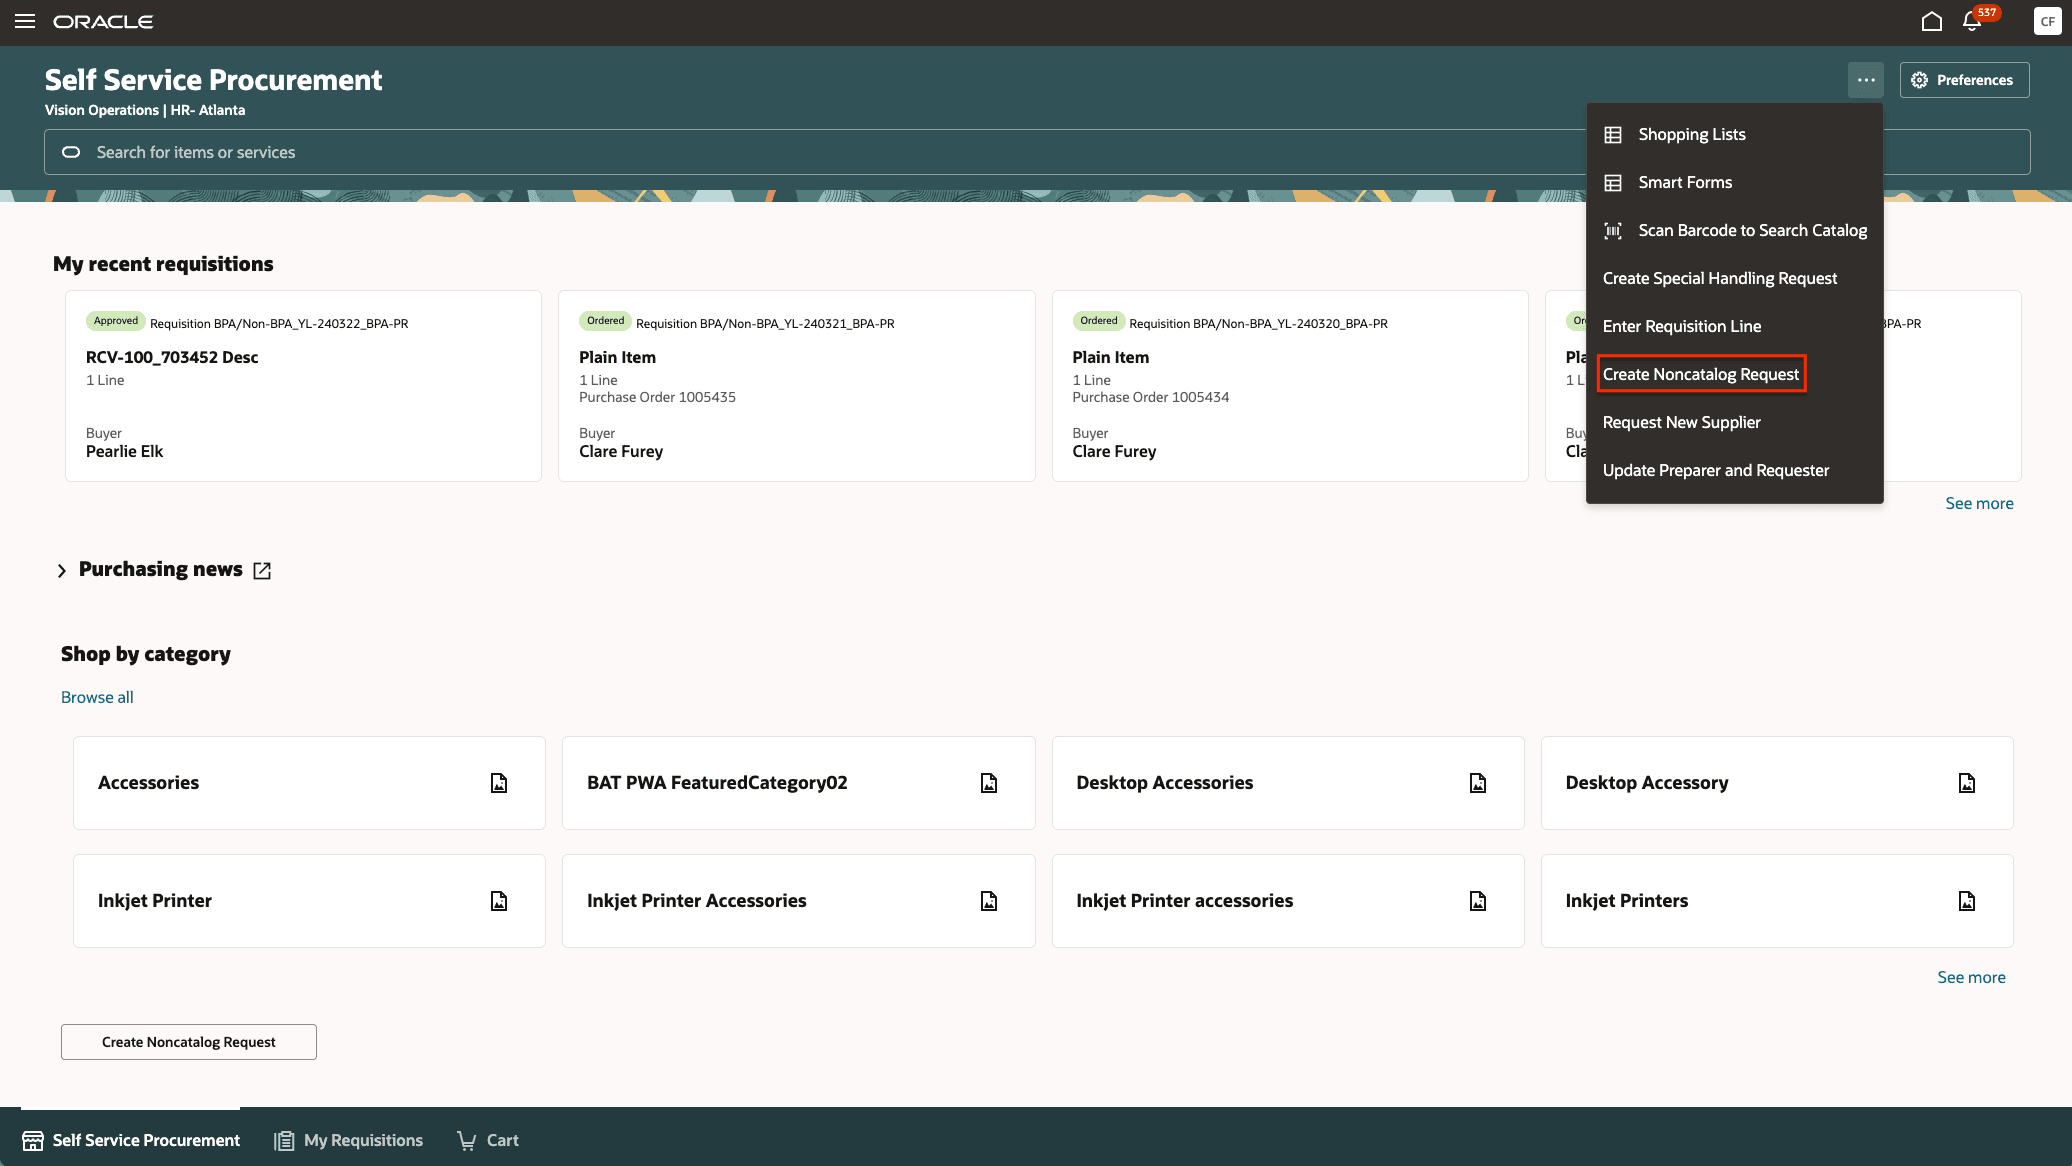Click the Purchasing news heading
This screenshot has height=1166, width=2072.
(161, 569)
